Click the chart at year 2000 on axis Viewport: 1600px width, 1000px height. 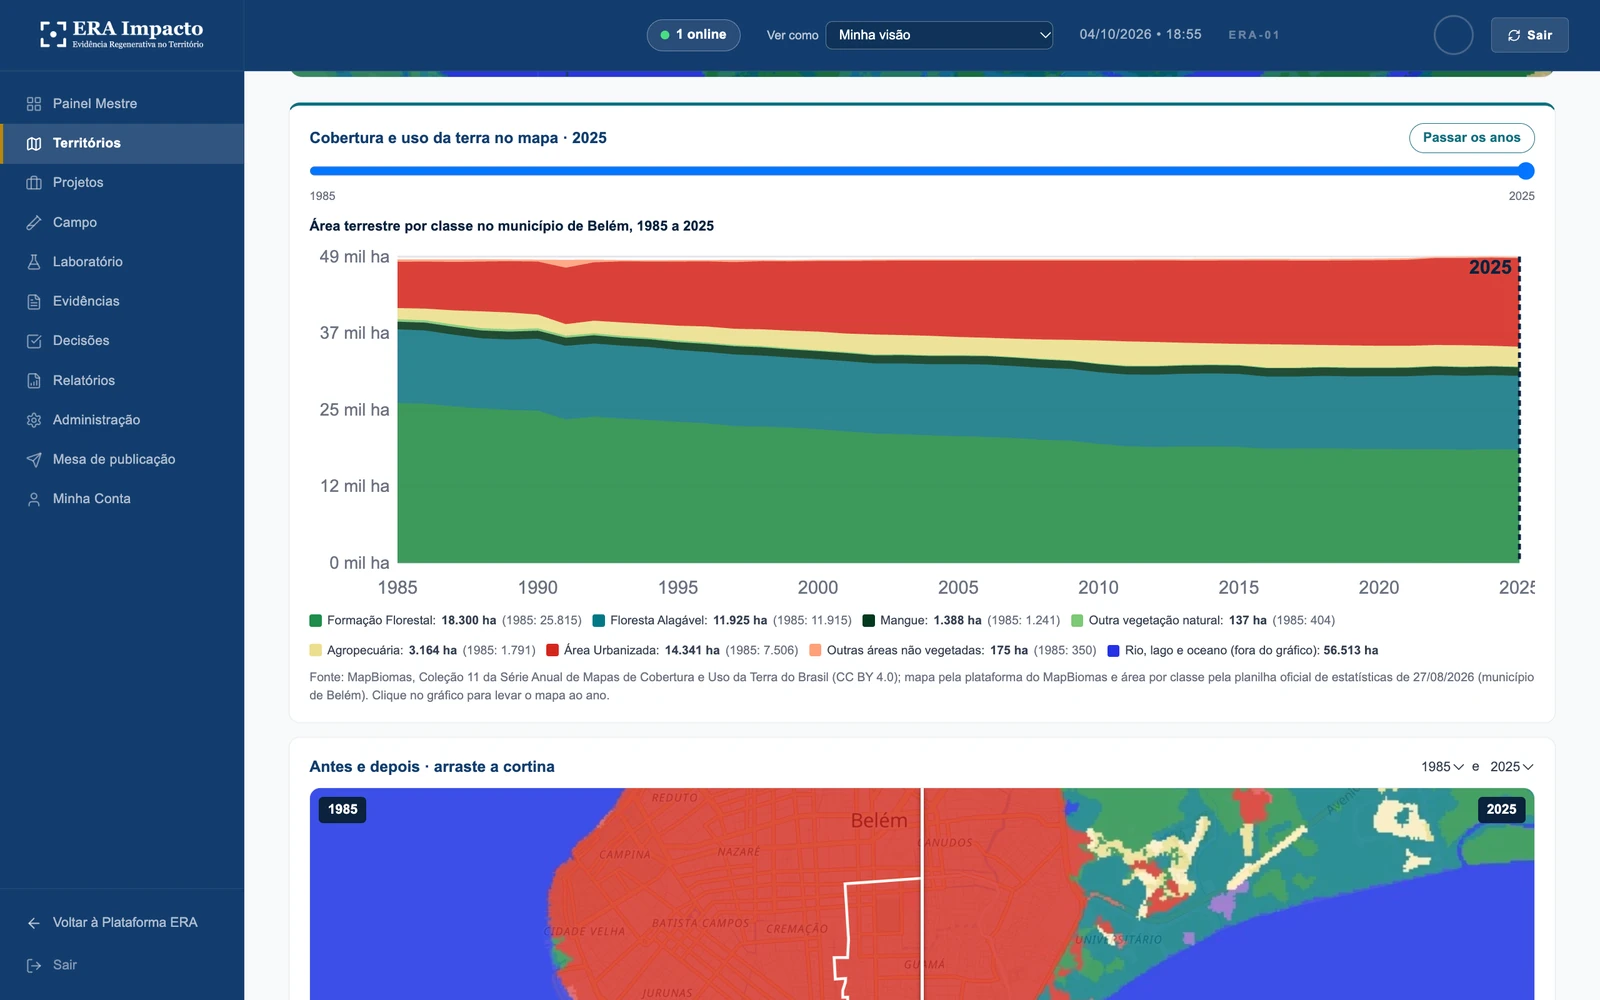coord(818,588)
